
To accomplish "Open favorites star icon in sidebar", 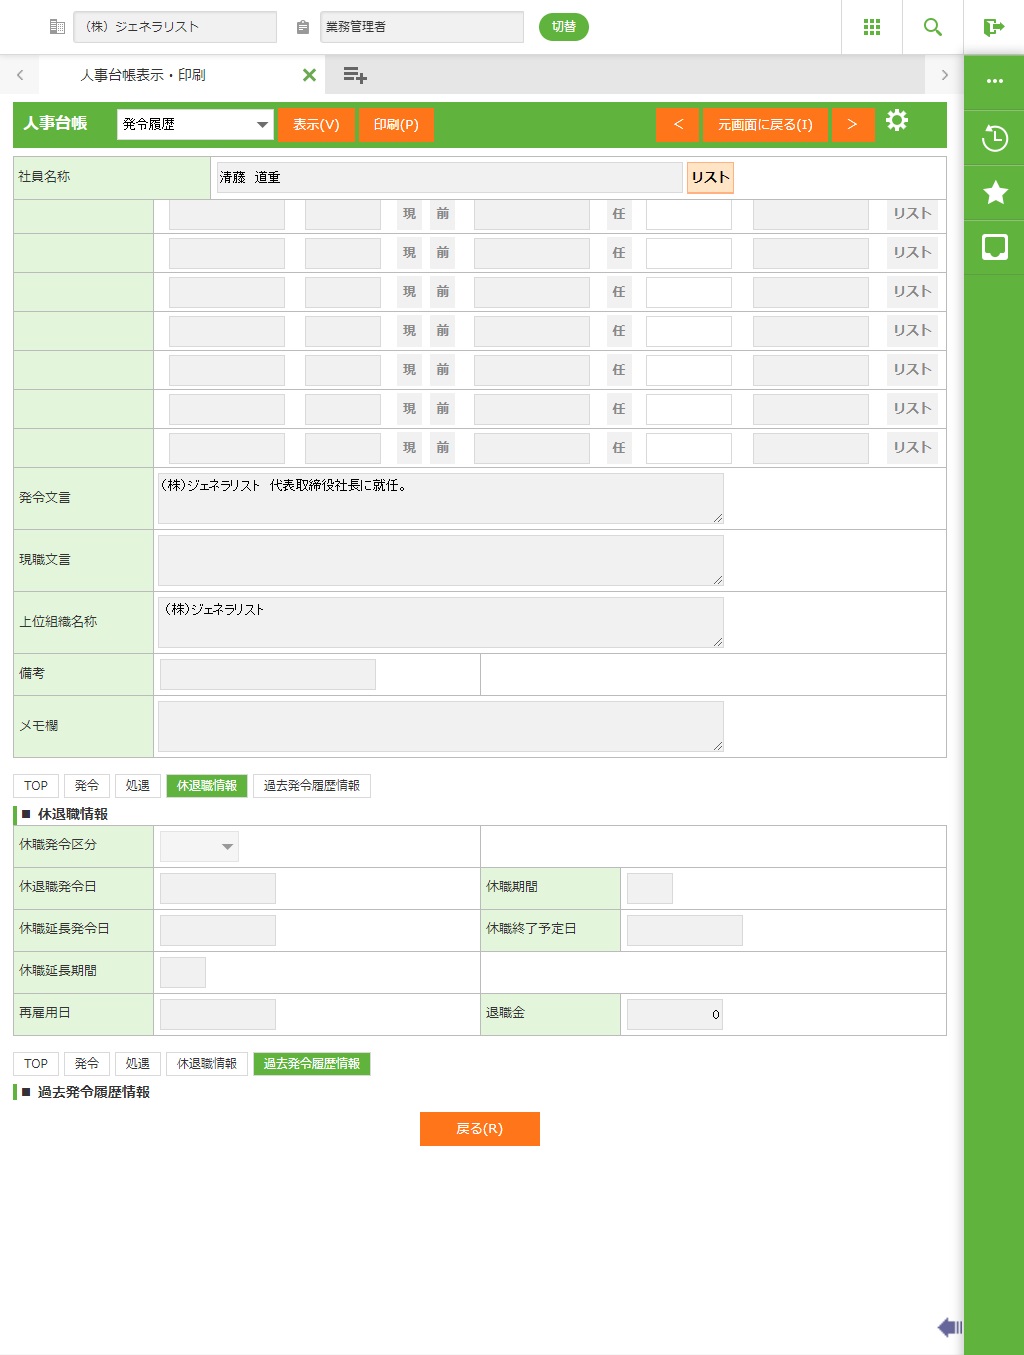I will tap(994, 193).
